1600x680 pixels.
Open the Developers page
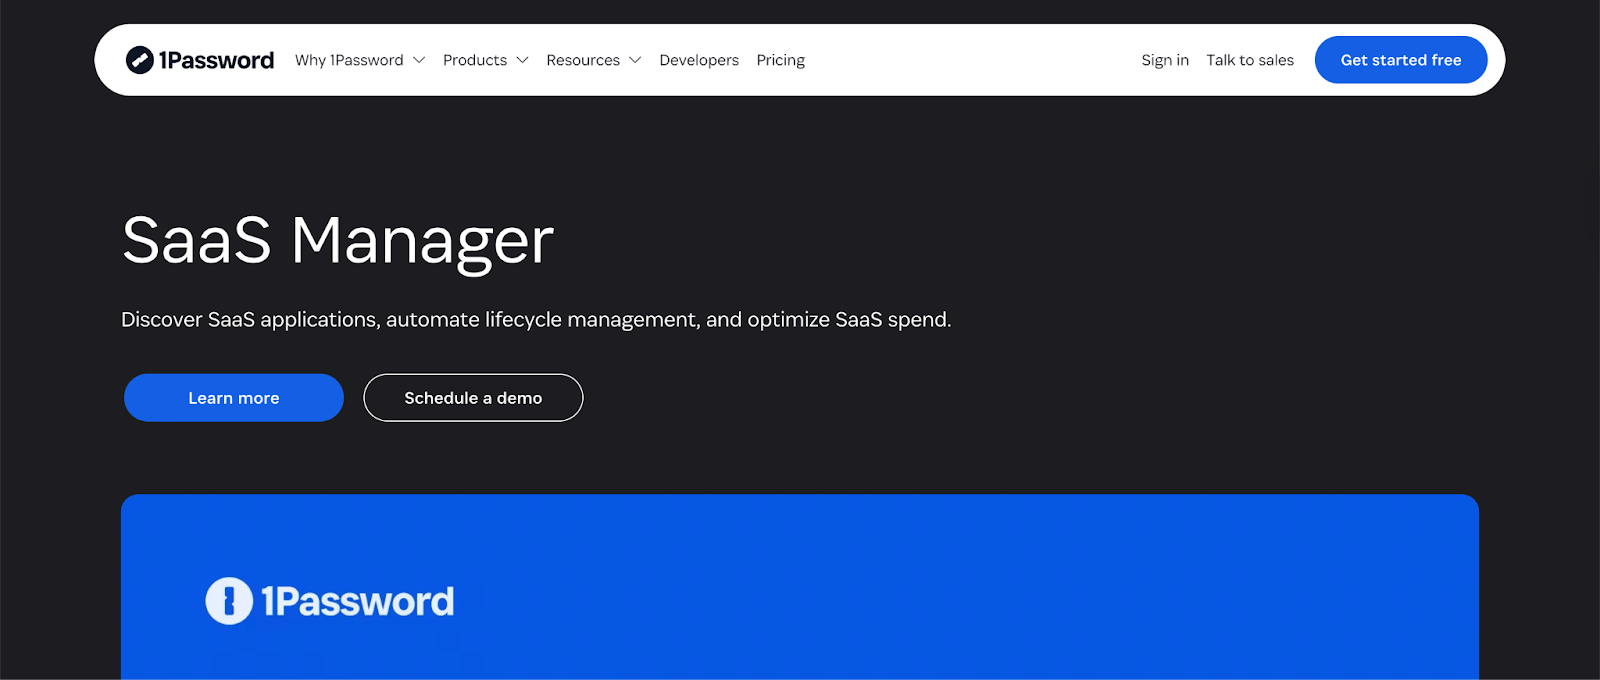tap(699, 60)
